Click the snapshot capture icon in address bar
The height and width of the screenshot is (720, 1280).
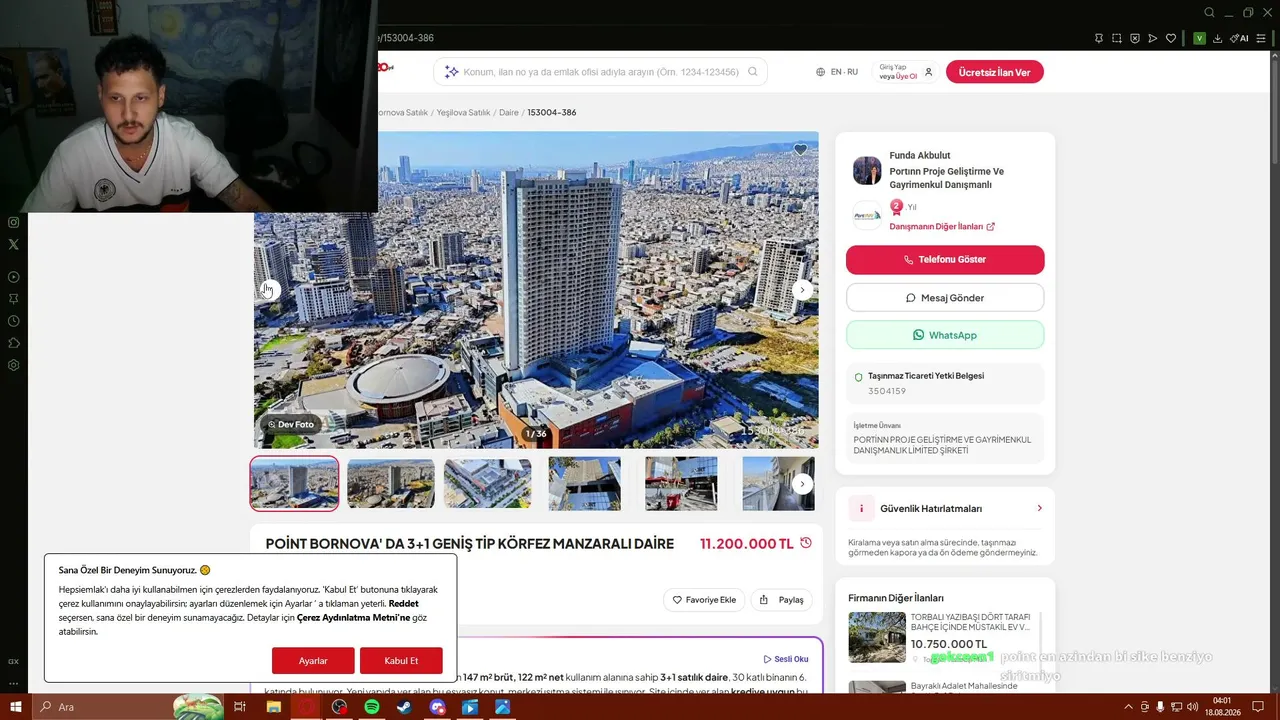(x=1117, y=38)
